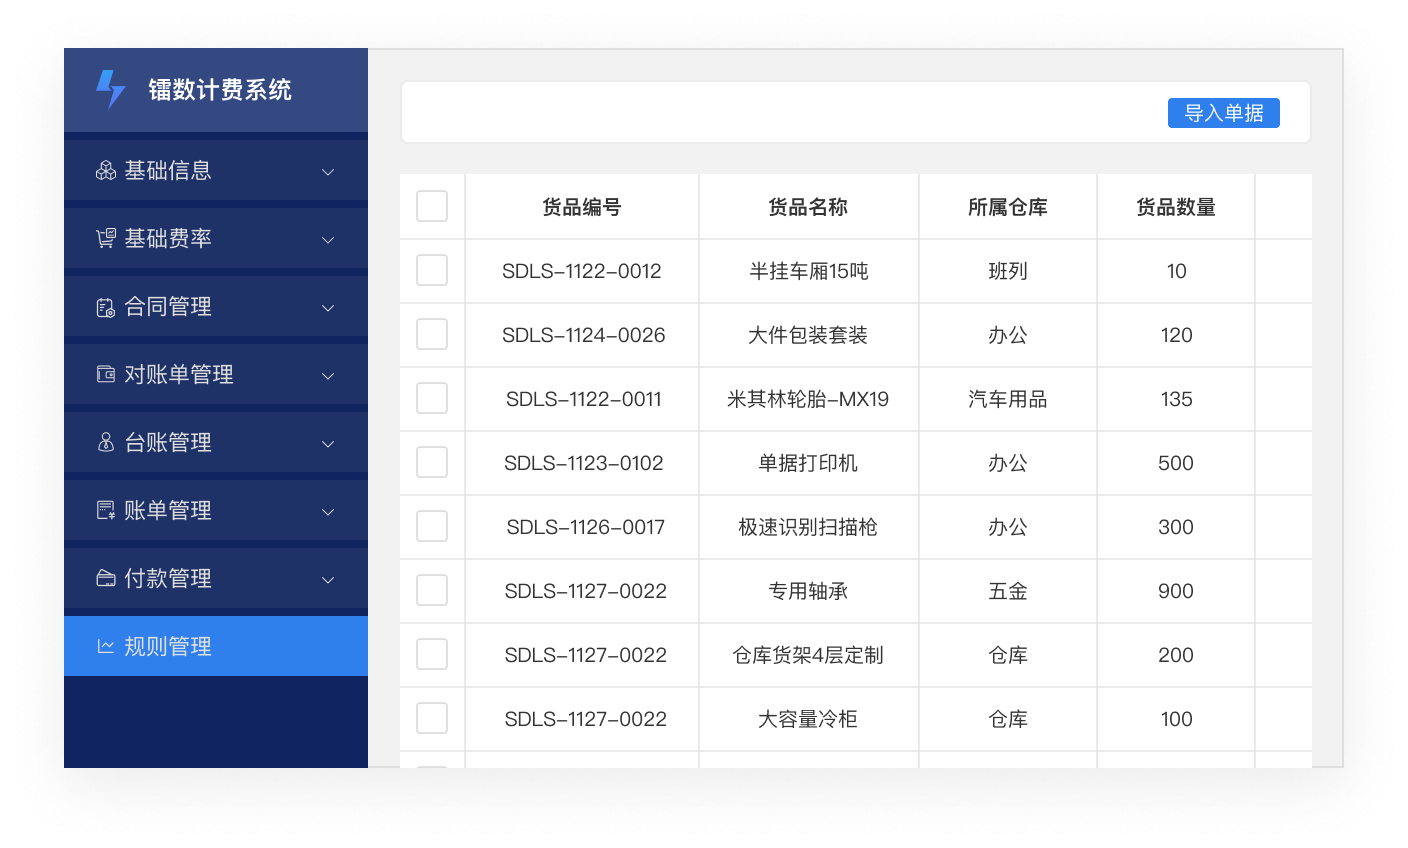1408x848 pixels.
Task: Click cell SDLS-1123-0102
Action: 584,463
